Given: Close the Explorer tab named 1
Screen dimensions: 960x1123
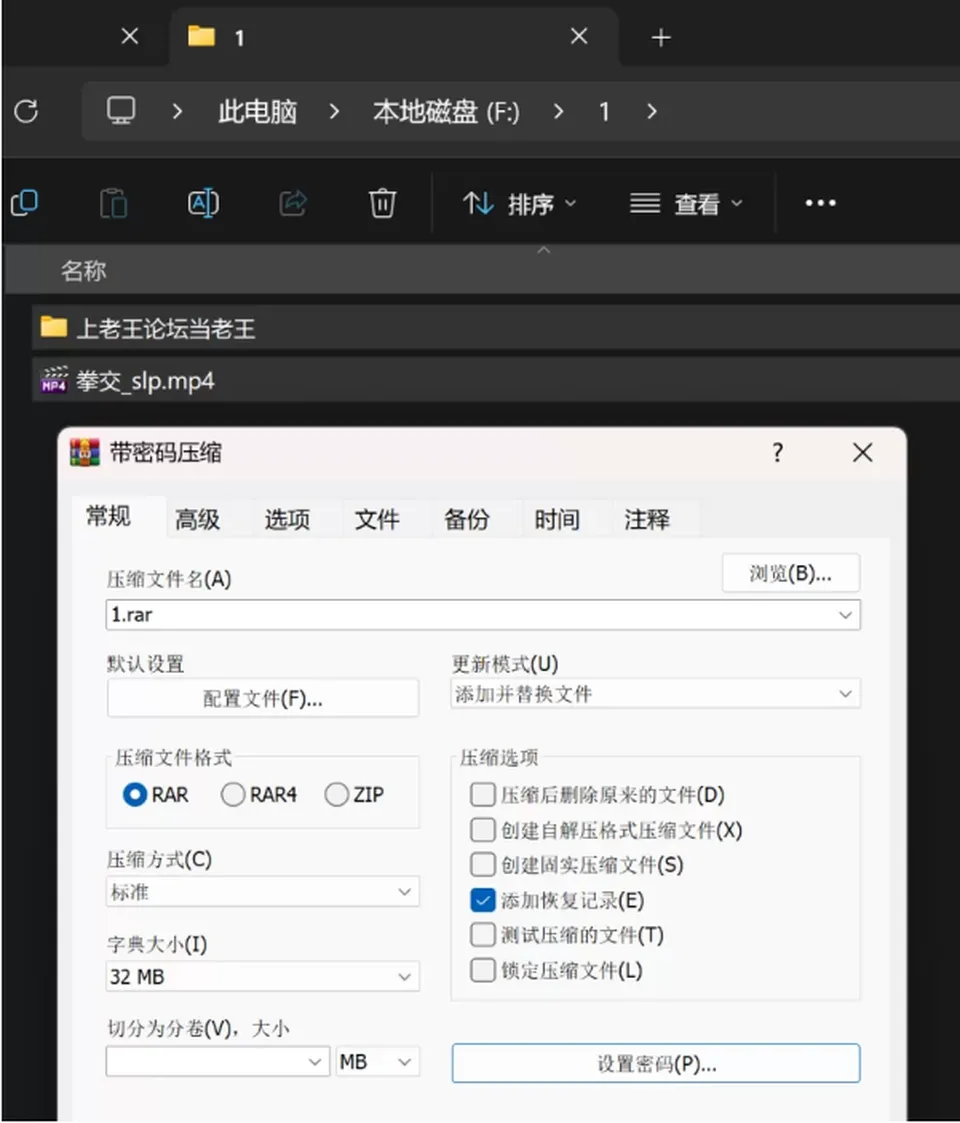Looking at the screenshot, I should click(x=579, y=36).
